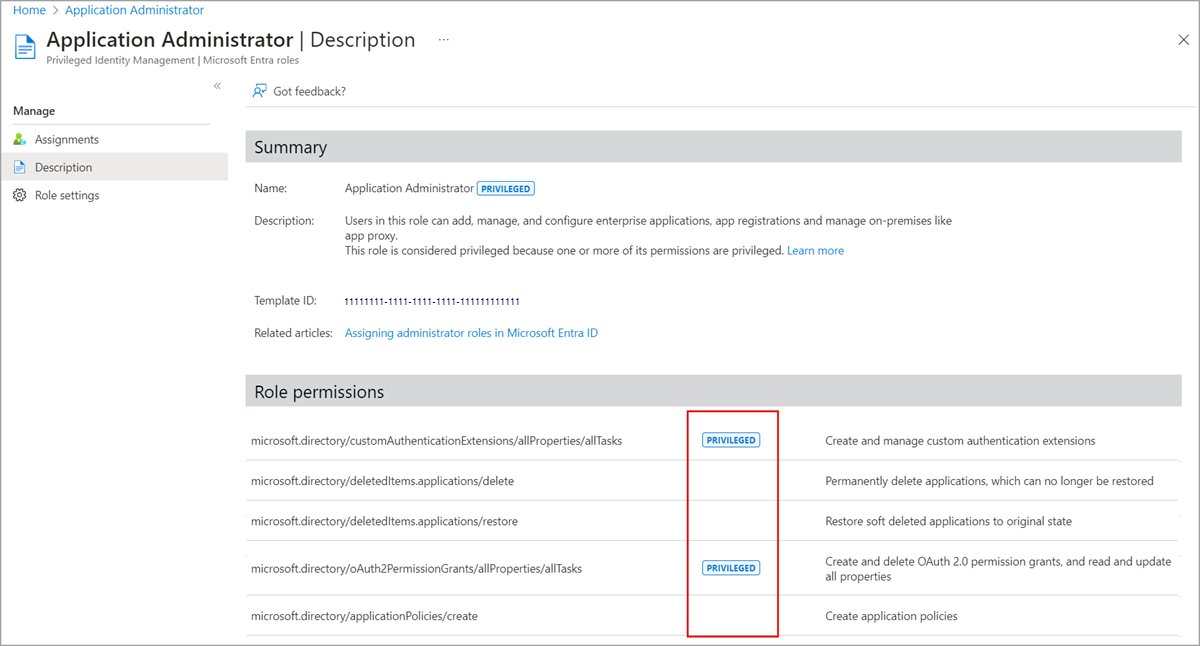Select the deletedItems.applications/restore permission row
This screenshot has width=1200, height=646.
384,521
